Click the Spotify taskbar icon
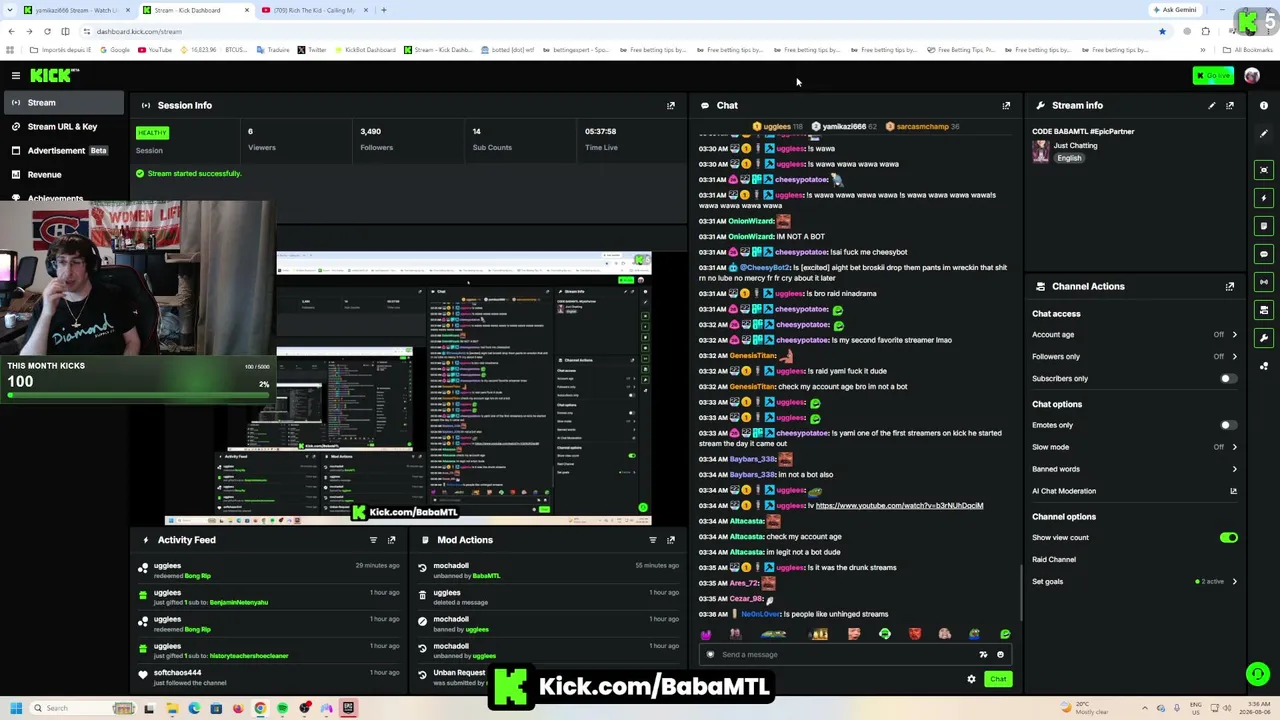 coord(282,708)
